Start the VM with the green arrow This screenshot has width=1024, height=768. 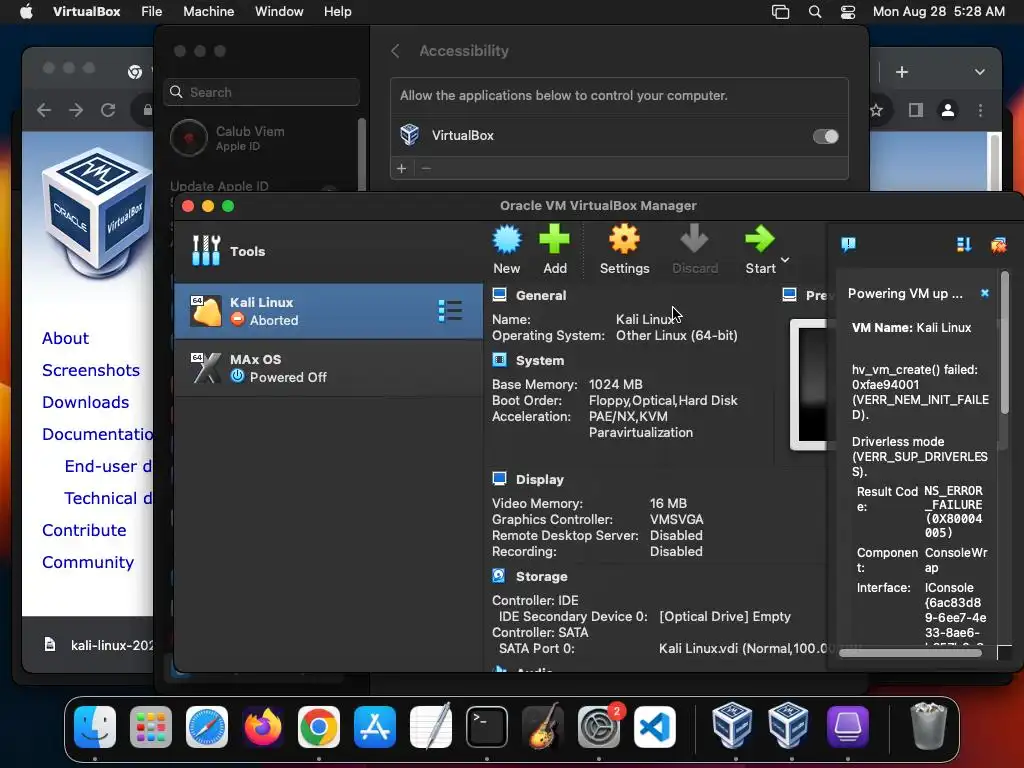760,239
